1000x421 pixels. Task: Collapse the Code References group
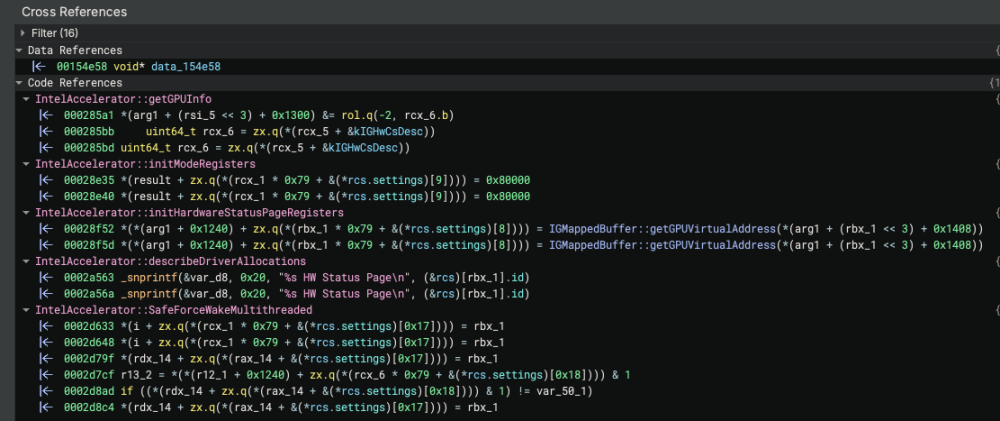[20, 83]
